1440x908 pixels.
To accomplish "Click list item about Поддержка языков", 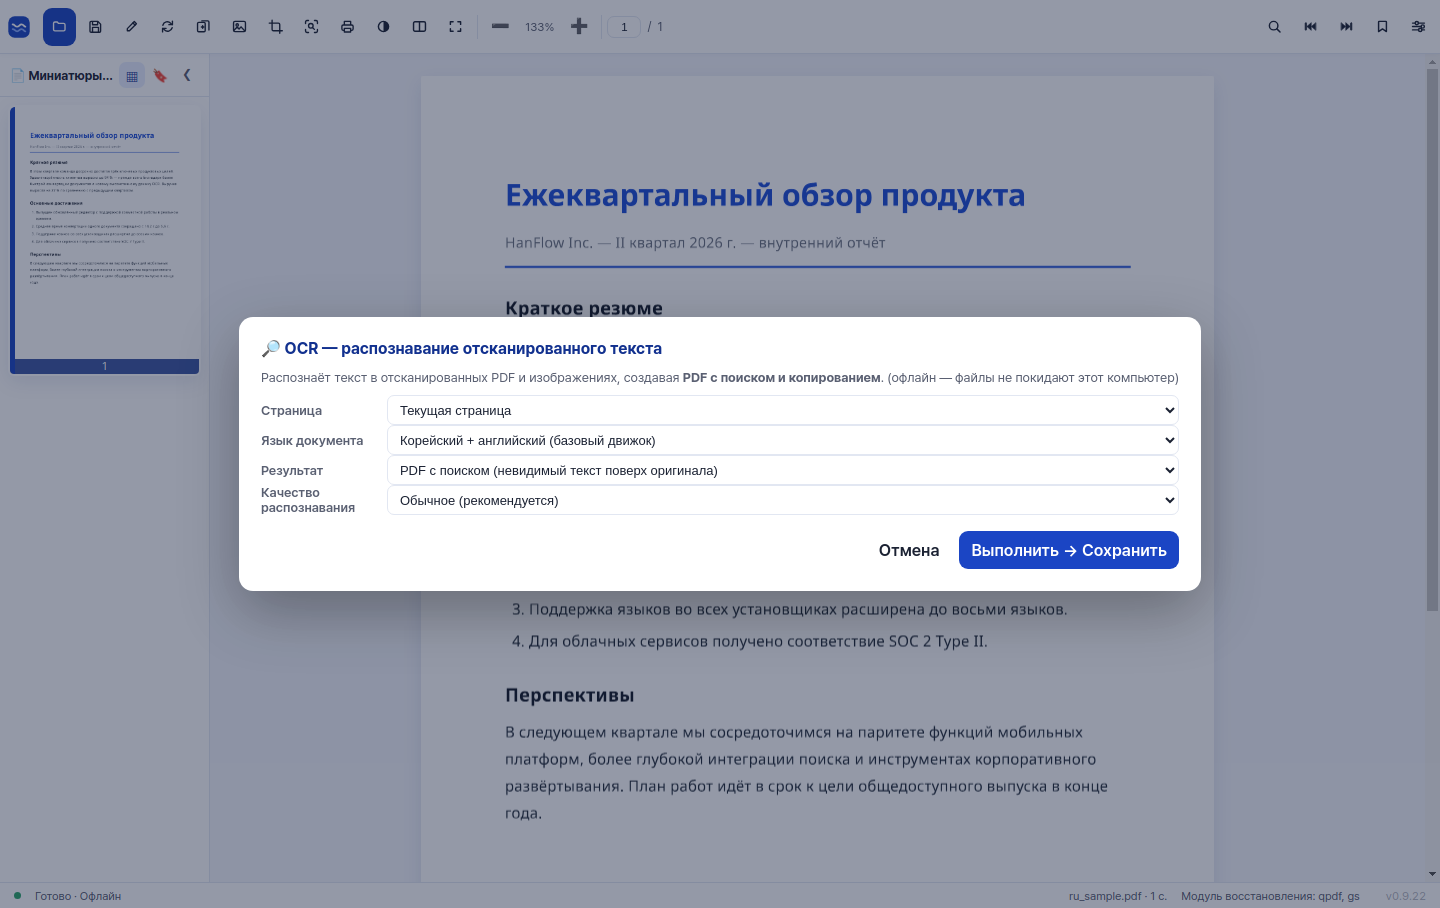I will 790,609.
